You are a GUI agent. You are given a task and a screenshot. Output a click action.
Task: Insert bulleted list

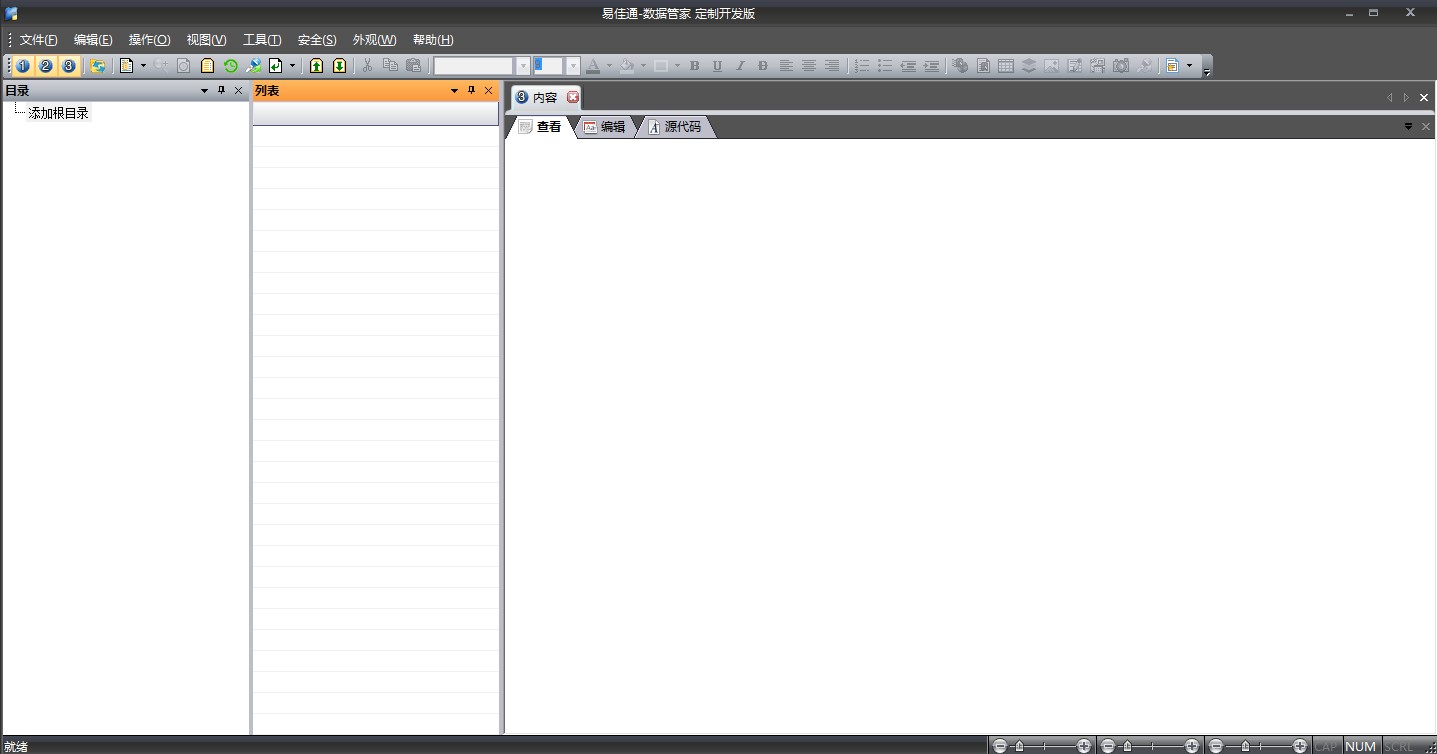click(884, 66)
